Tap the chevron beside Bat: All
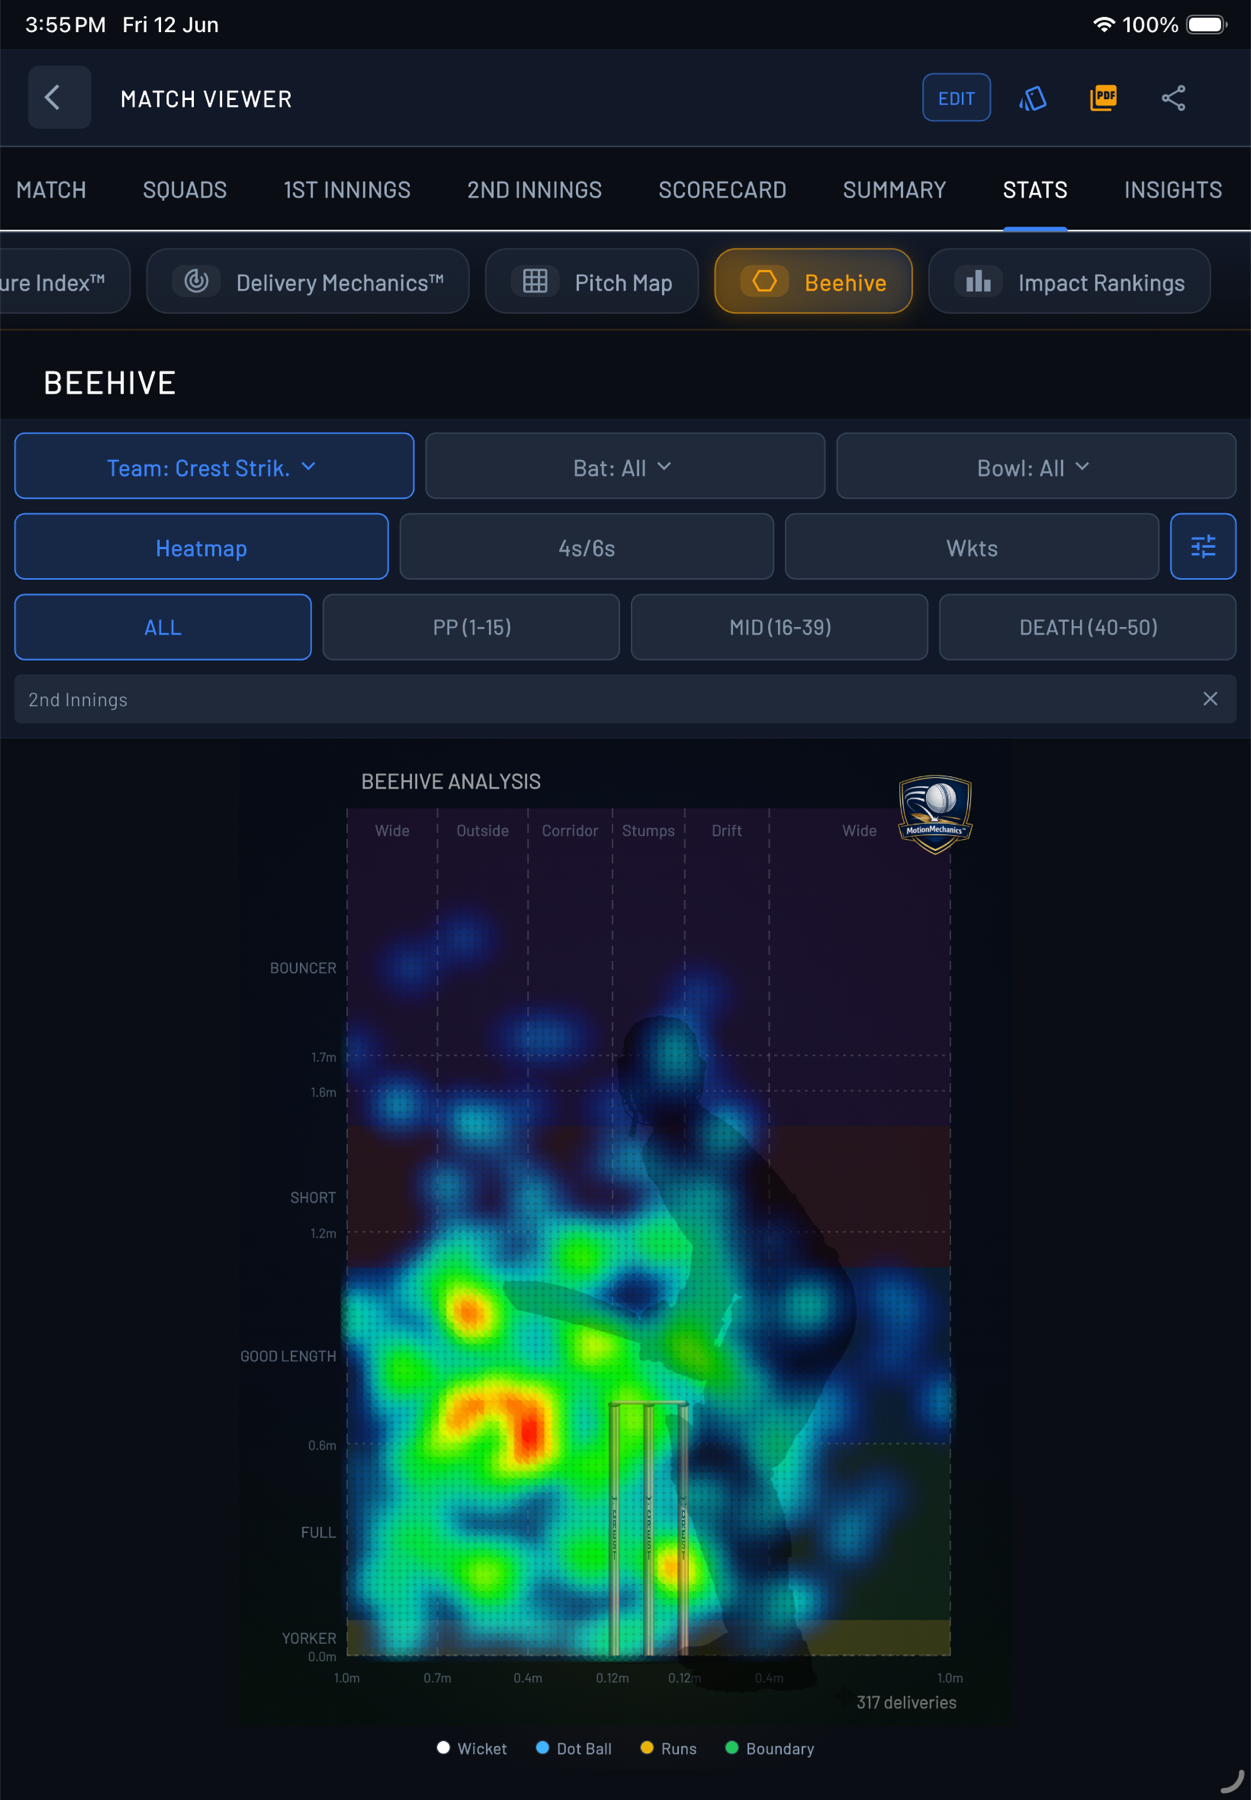 pyautogui.click(x=665, y=466)
